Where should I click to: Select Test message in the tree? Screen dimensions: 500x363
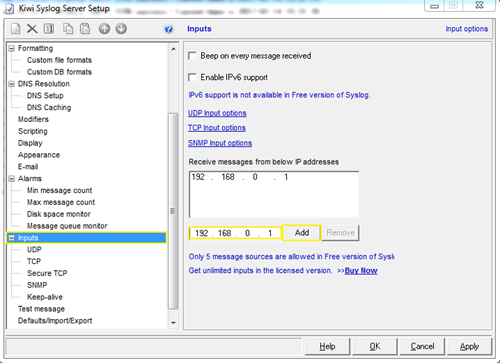click(x=41, y=309)
